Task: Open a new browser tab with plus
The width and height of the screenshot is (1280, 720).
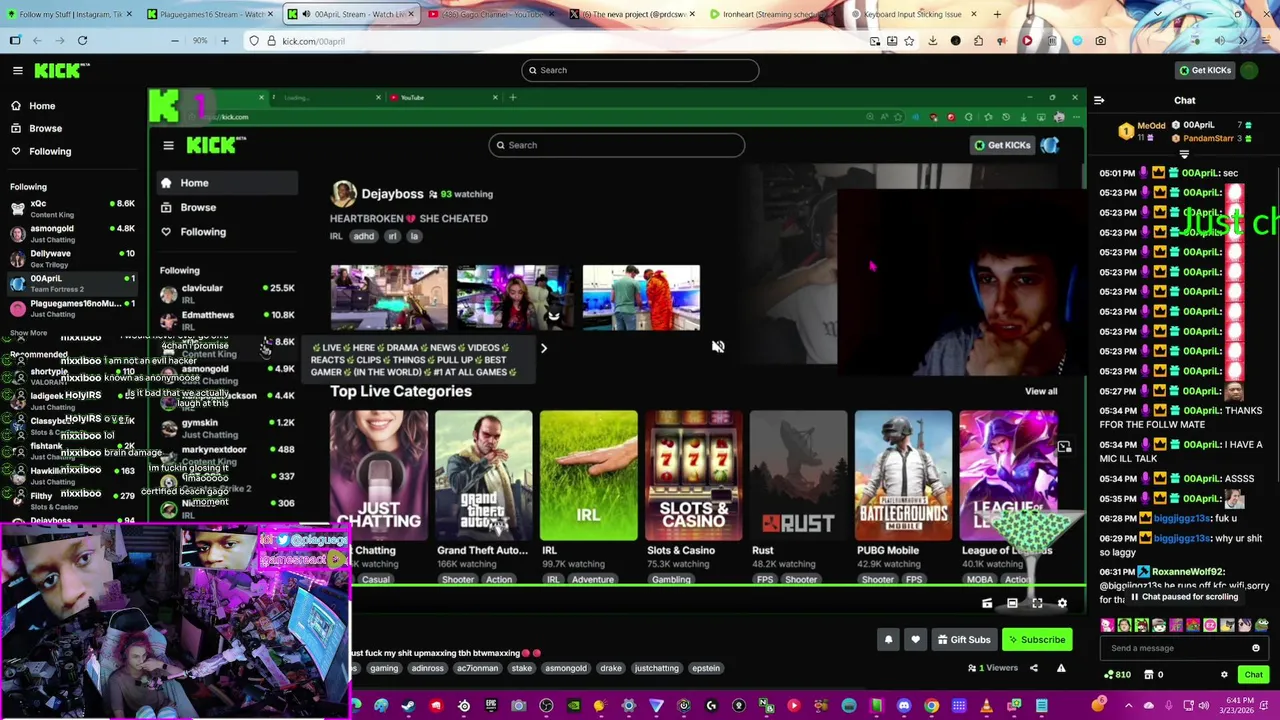Action: pos(997,14)
